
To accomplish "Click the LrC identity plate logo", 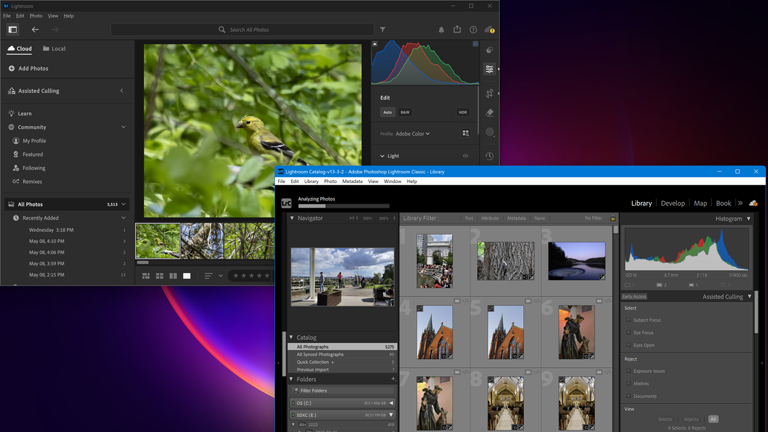I will (287, 203).
